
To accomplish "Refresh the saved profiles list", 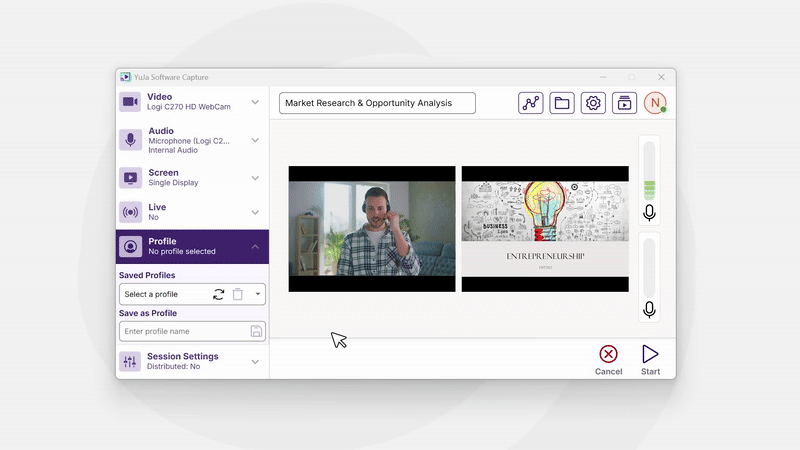I will 219,294.
